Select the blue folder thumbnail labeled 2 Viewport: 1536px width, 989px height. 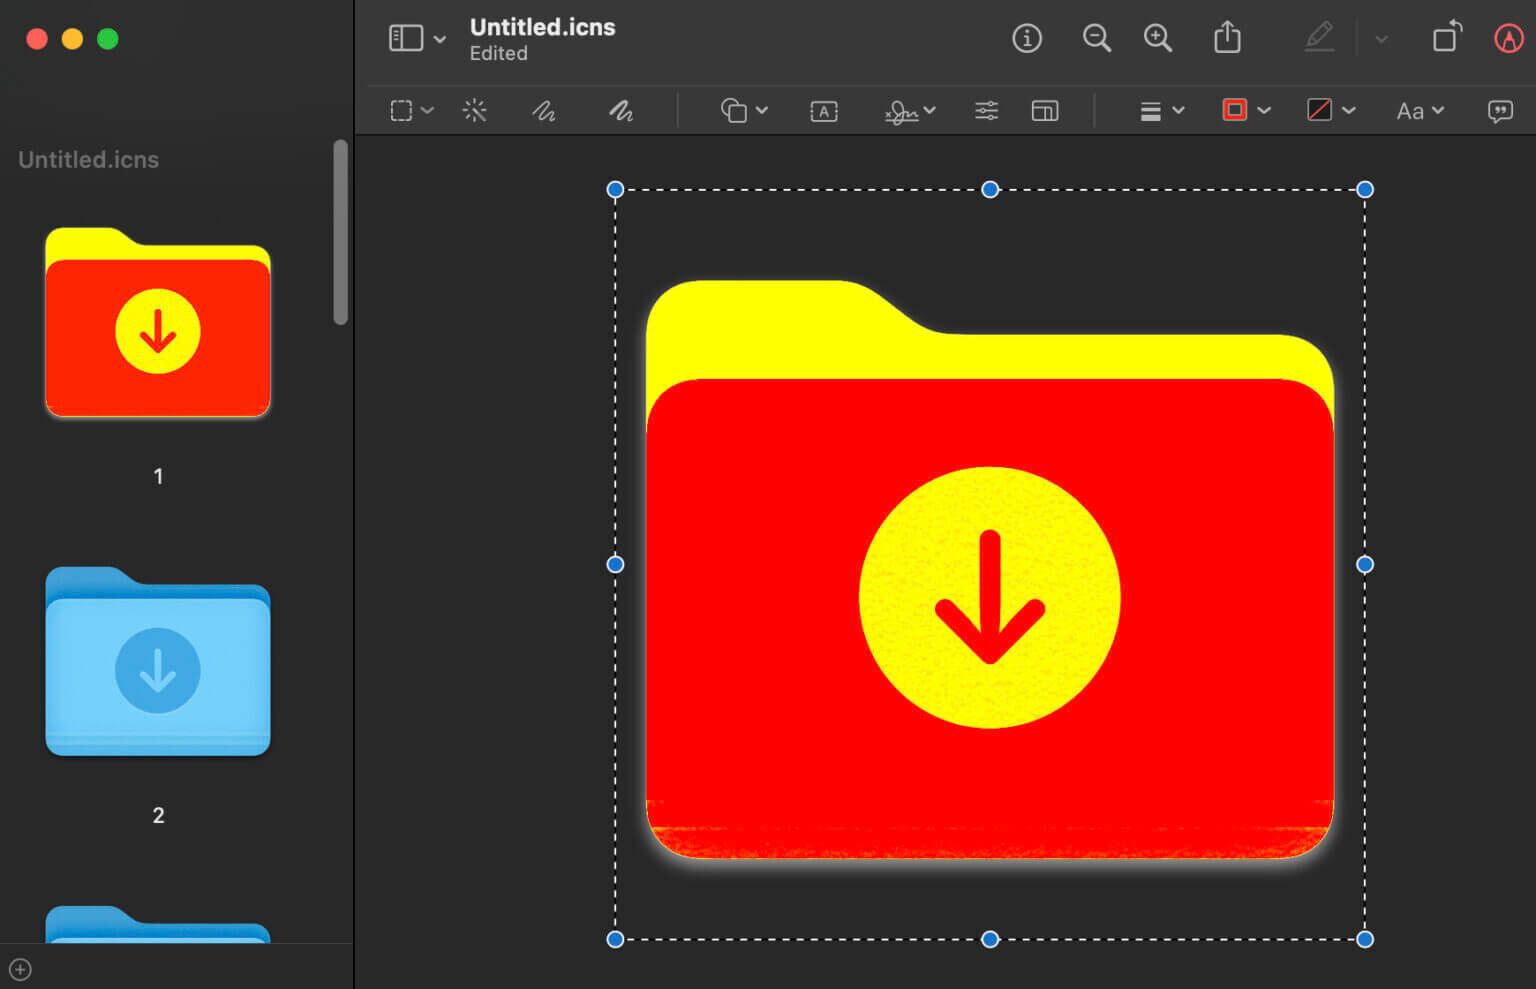[158, 662]
